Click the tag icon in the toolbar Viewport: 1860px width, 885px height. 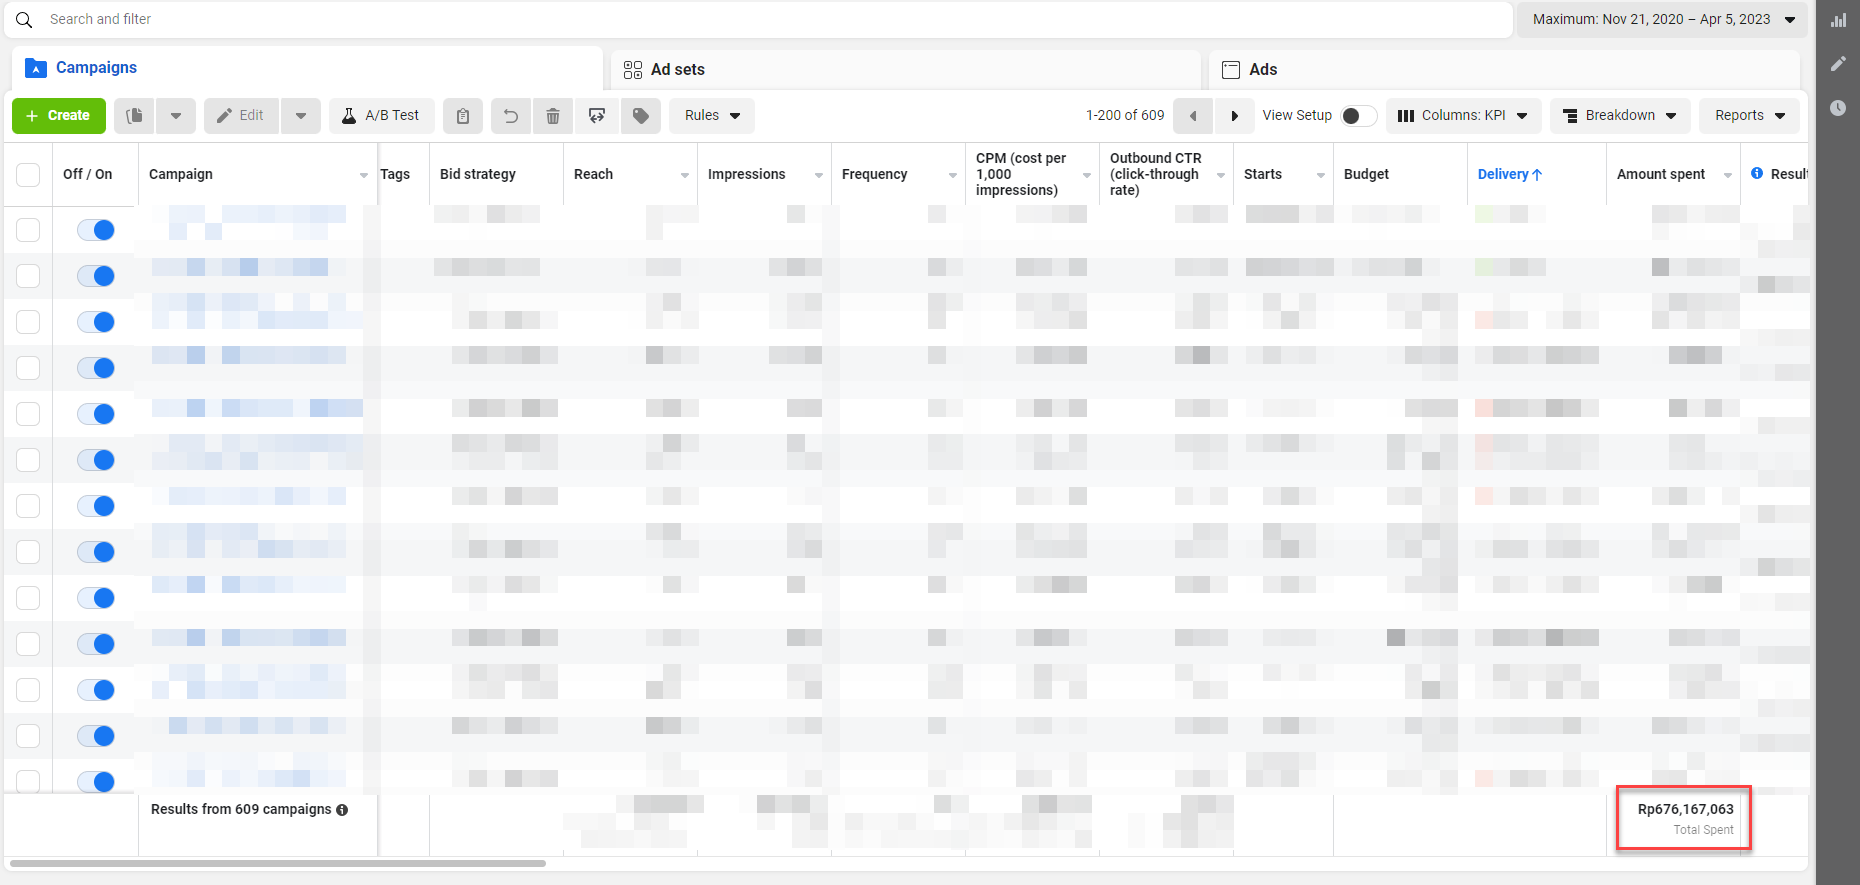tap(641, 116)
